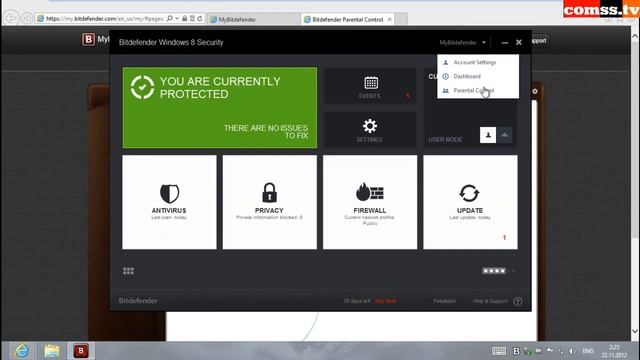Click the Bitdefender B tray icon

click(516, 351)
